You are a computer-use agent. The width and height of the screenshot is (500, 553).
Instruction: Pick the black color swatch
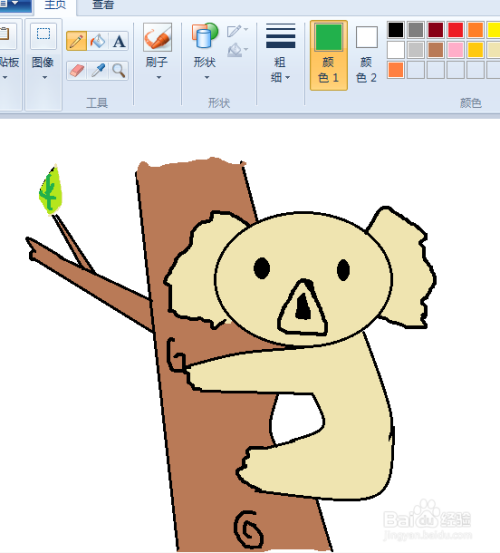(396, 30)
